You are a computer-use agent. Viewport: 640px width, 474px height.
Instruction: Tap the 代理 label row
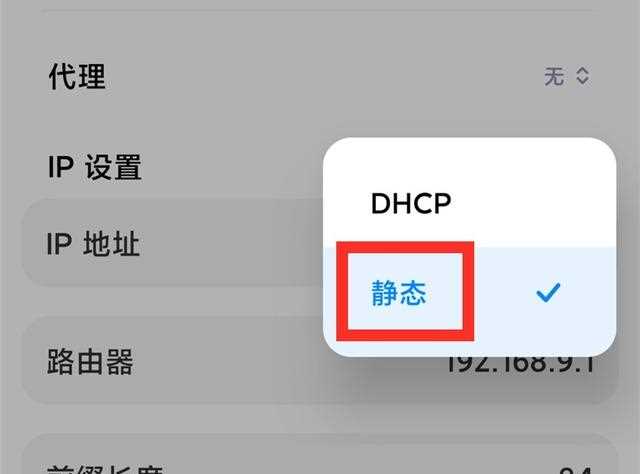point(320,76)
